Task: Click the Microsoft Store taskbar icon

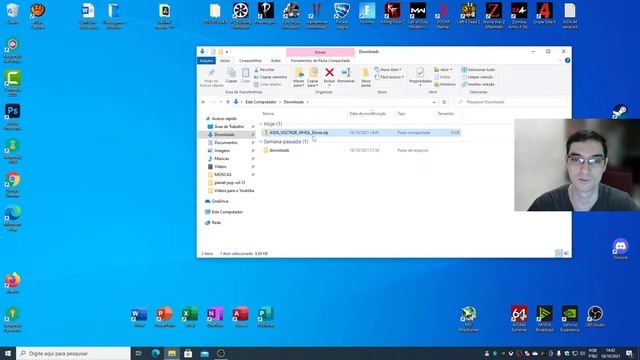Action: click(188, 353)
